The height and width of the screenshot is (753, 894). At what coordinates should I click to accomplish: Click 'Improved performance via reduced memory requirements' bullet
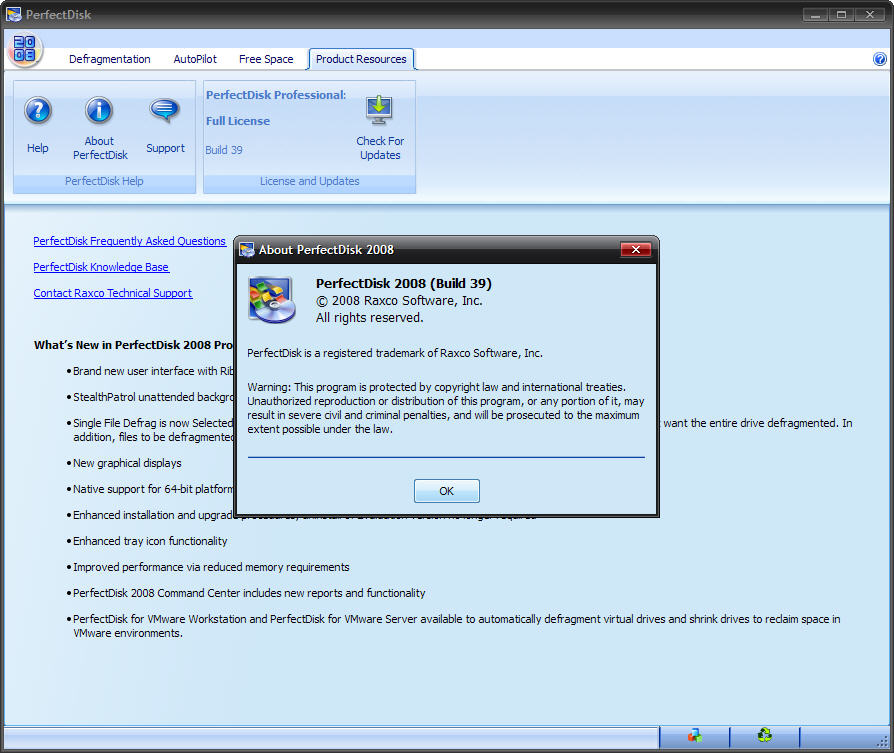click(x=211, y=567)
